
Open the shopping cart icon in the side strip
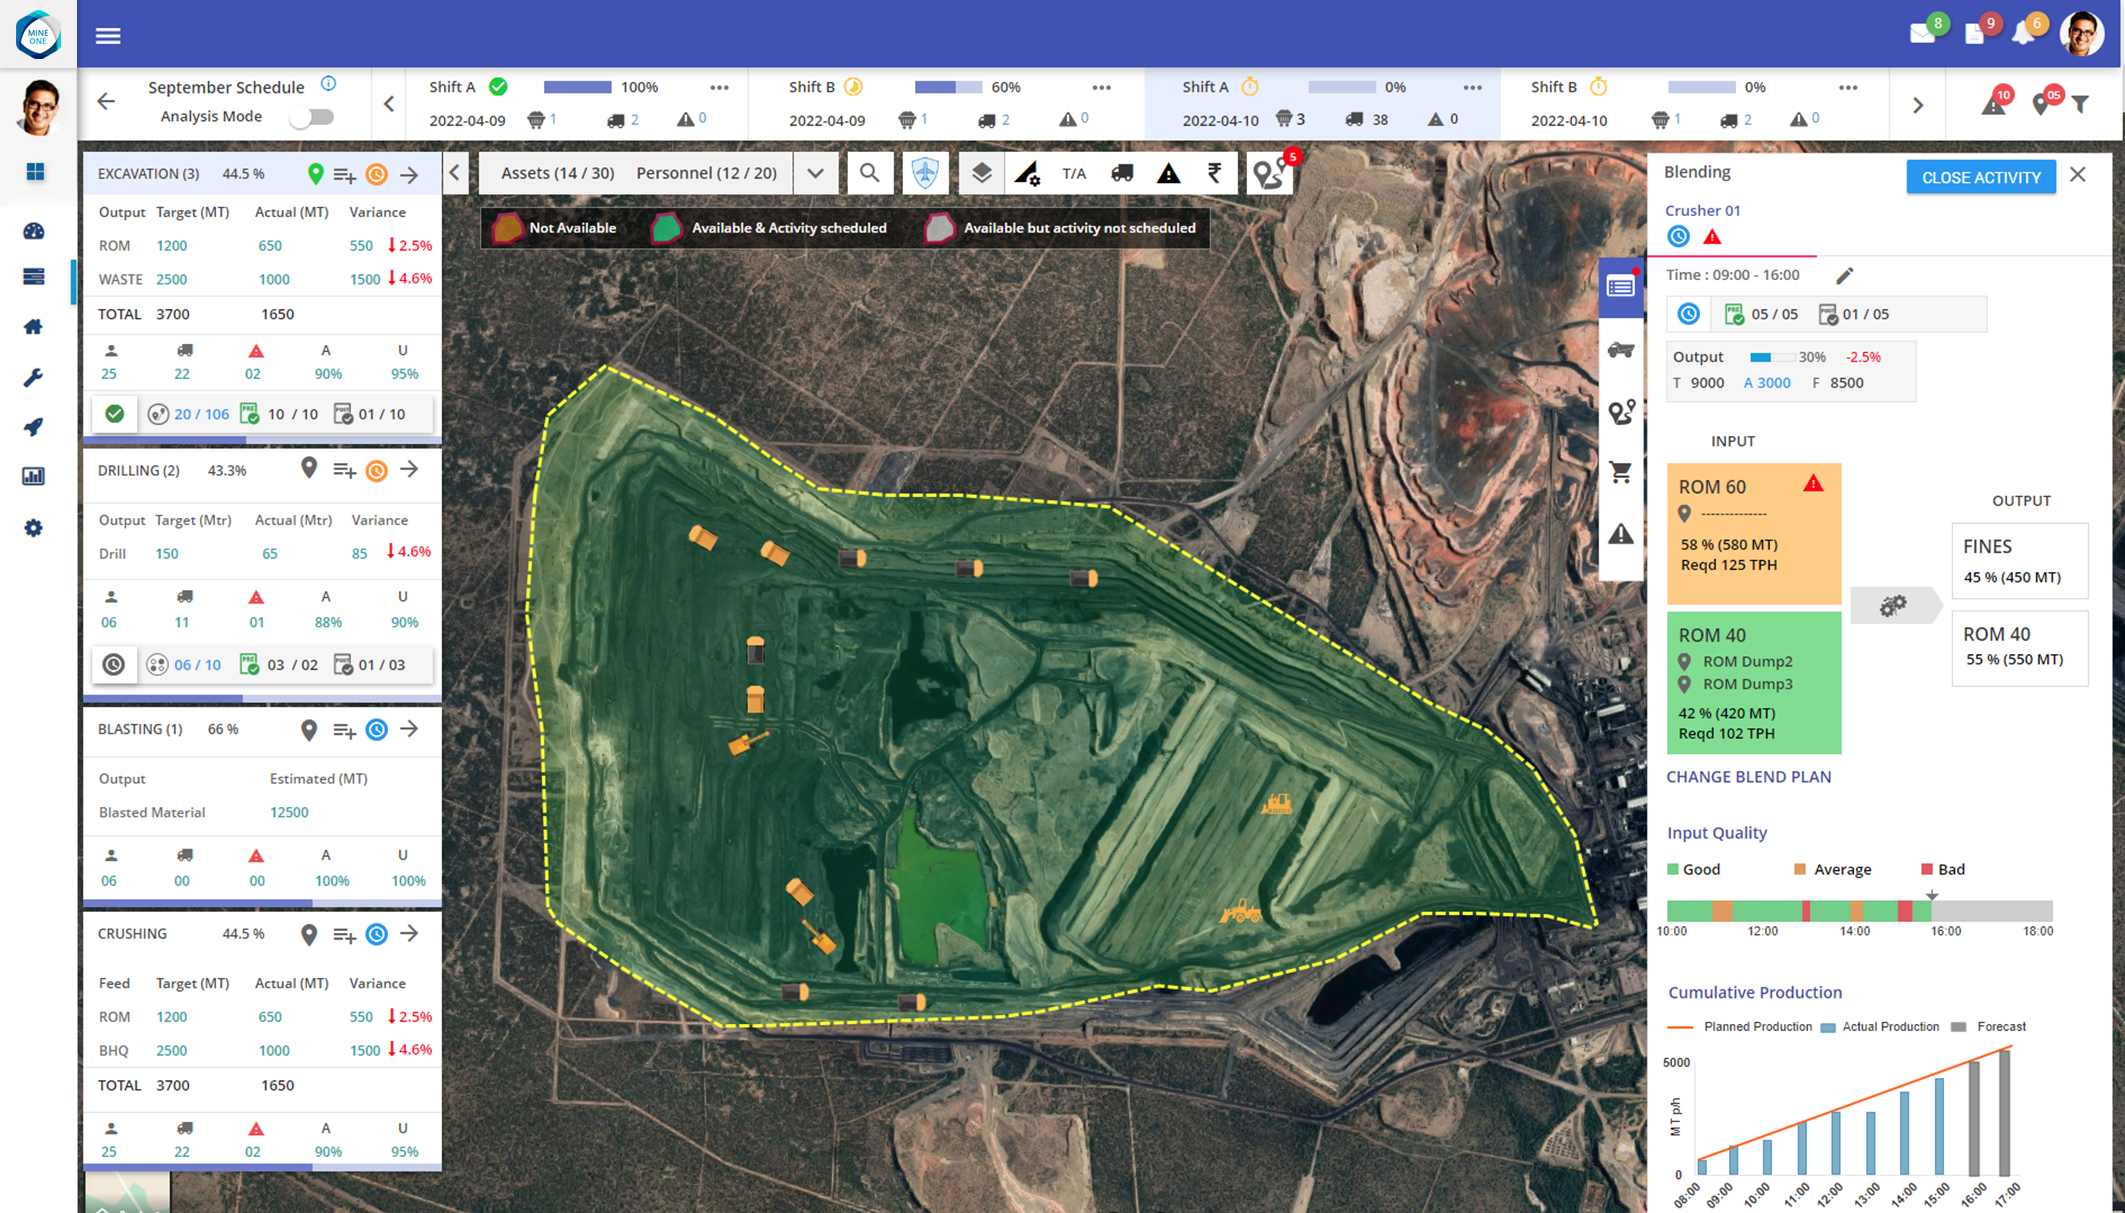coord(1620,472)
